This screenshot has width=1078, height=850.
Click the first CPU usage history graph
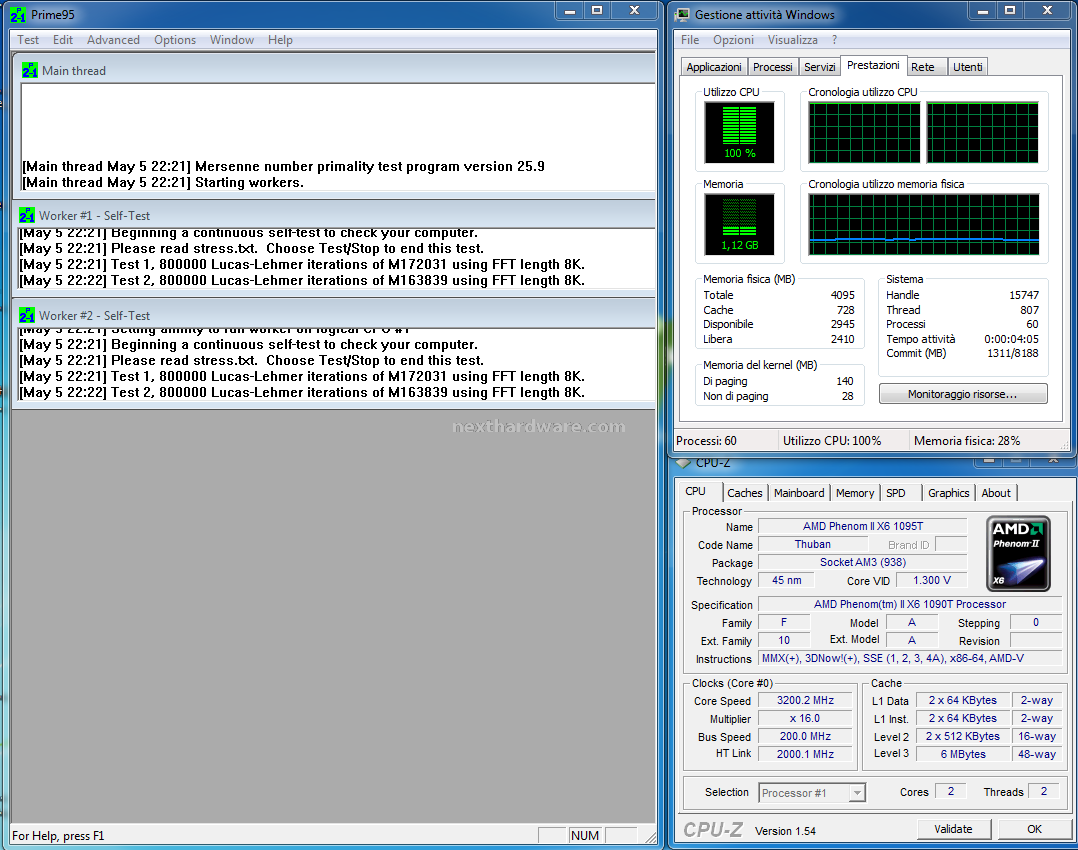tap(864, 133)
